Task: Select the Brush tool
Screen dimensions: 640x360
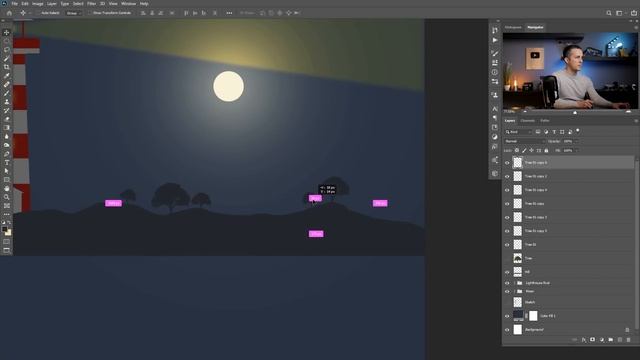Action: (x=7, y=93)
